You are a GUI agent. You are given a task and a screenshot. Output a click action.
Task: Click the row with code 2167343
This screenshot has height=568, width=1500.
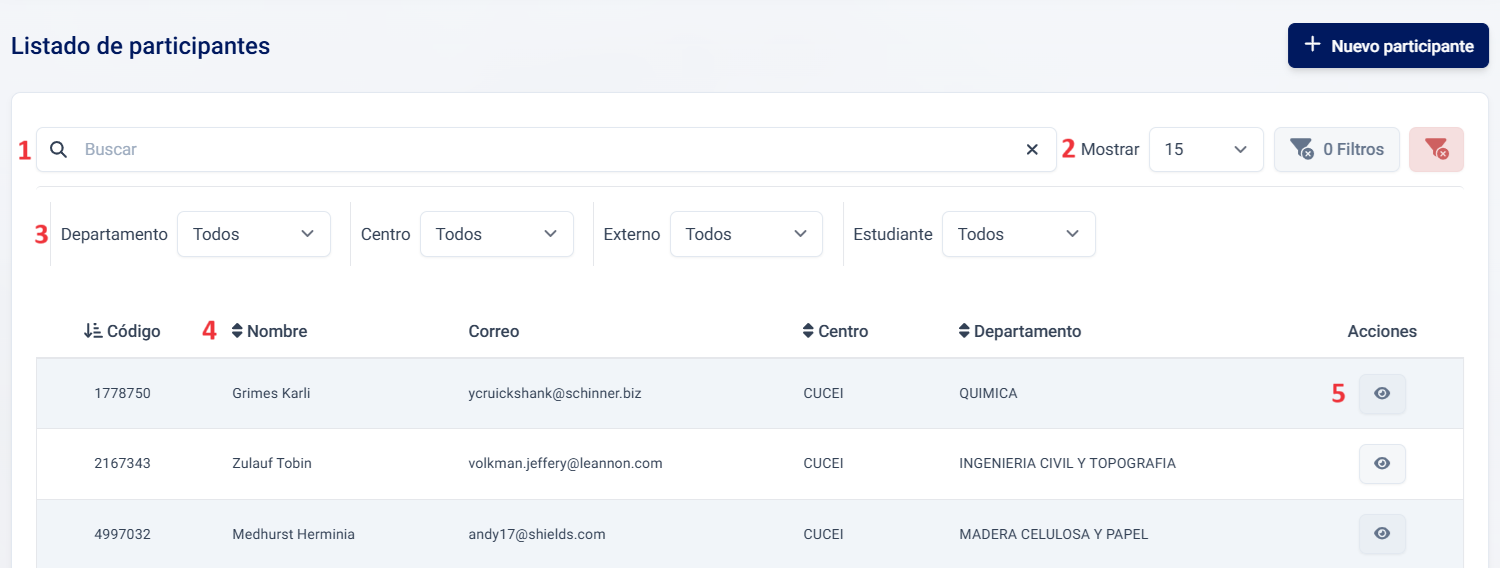(122, 464)
